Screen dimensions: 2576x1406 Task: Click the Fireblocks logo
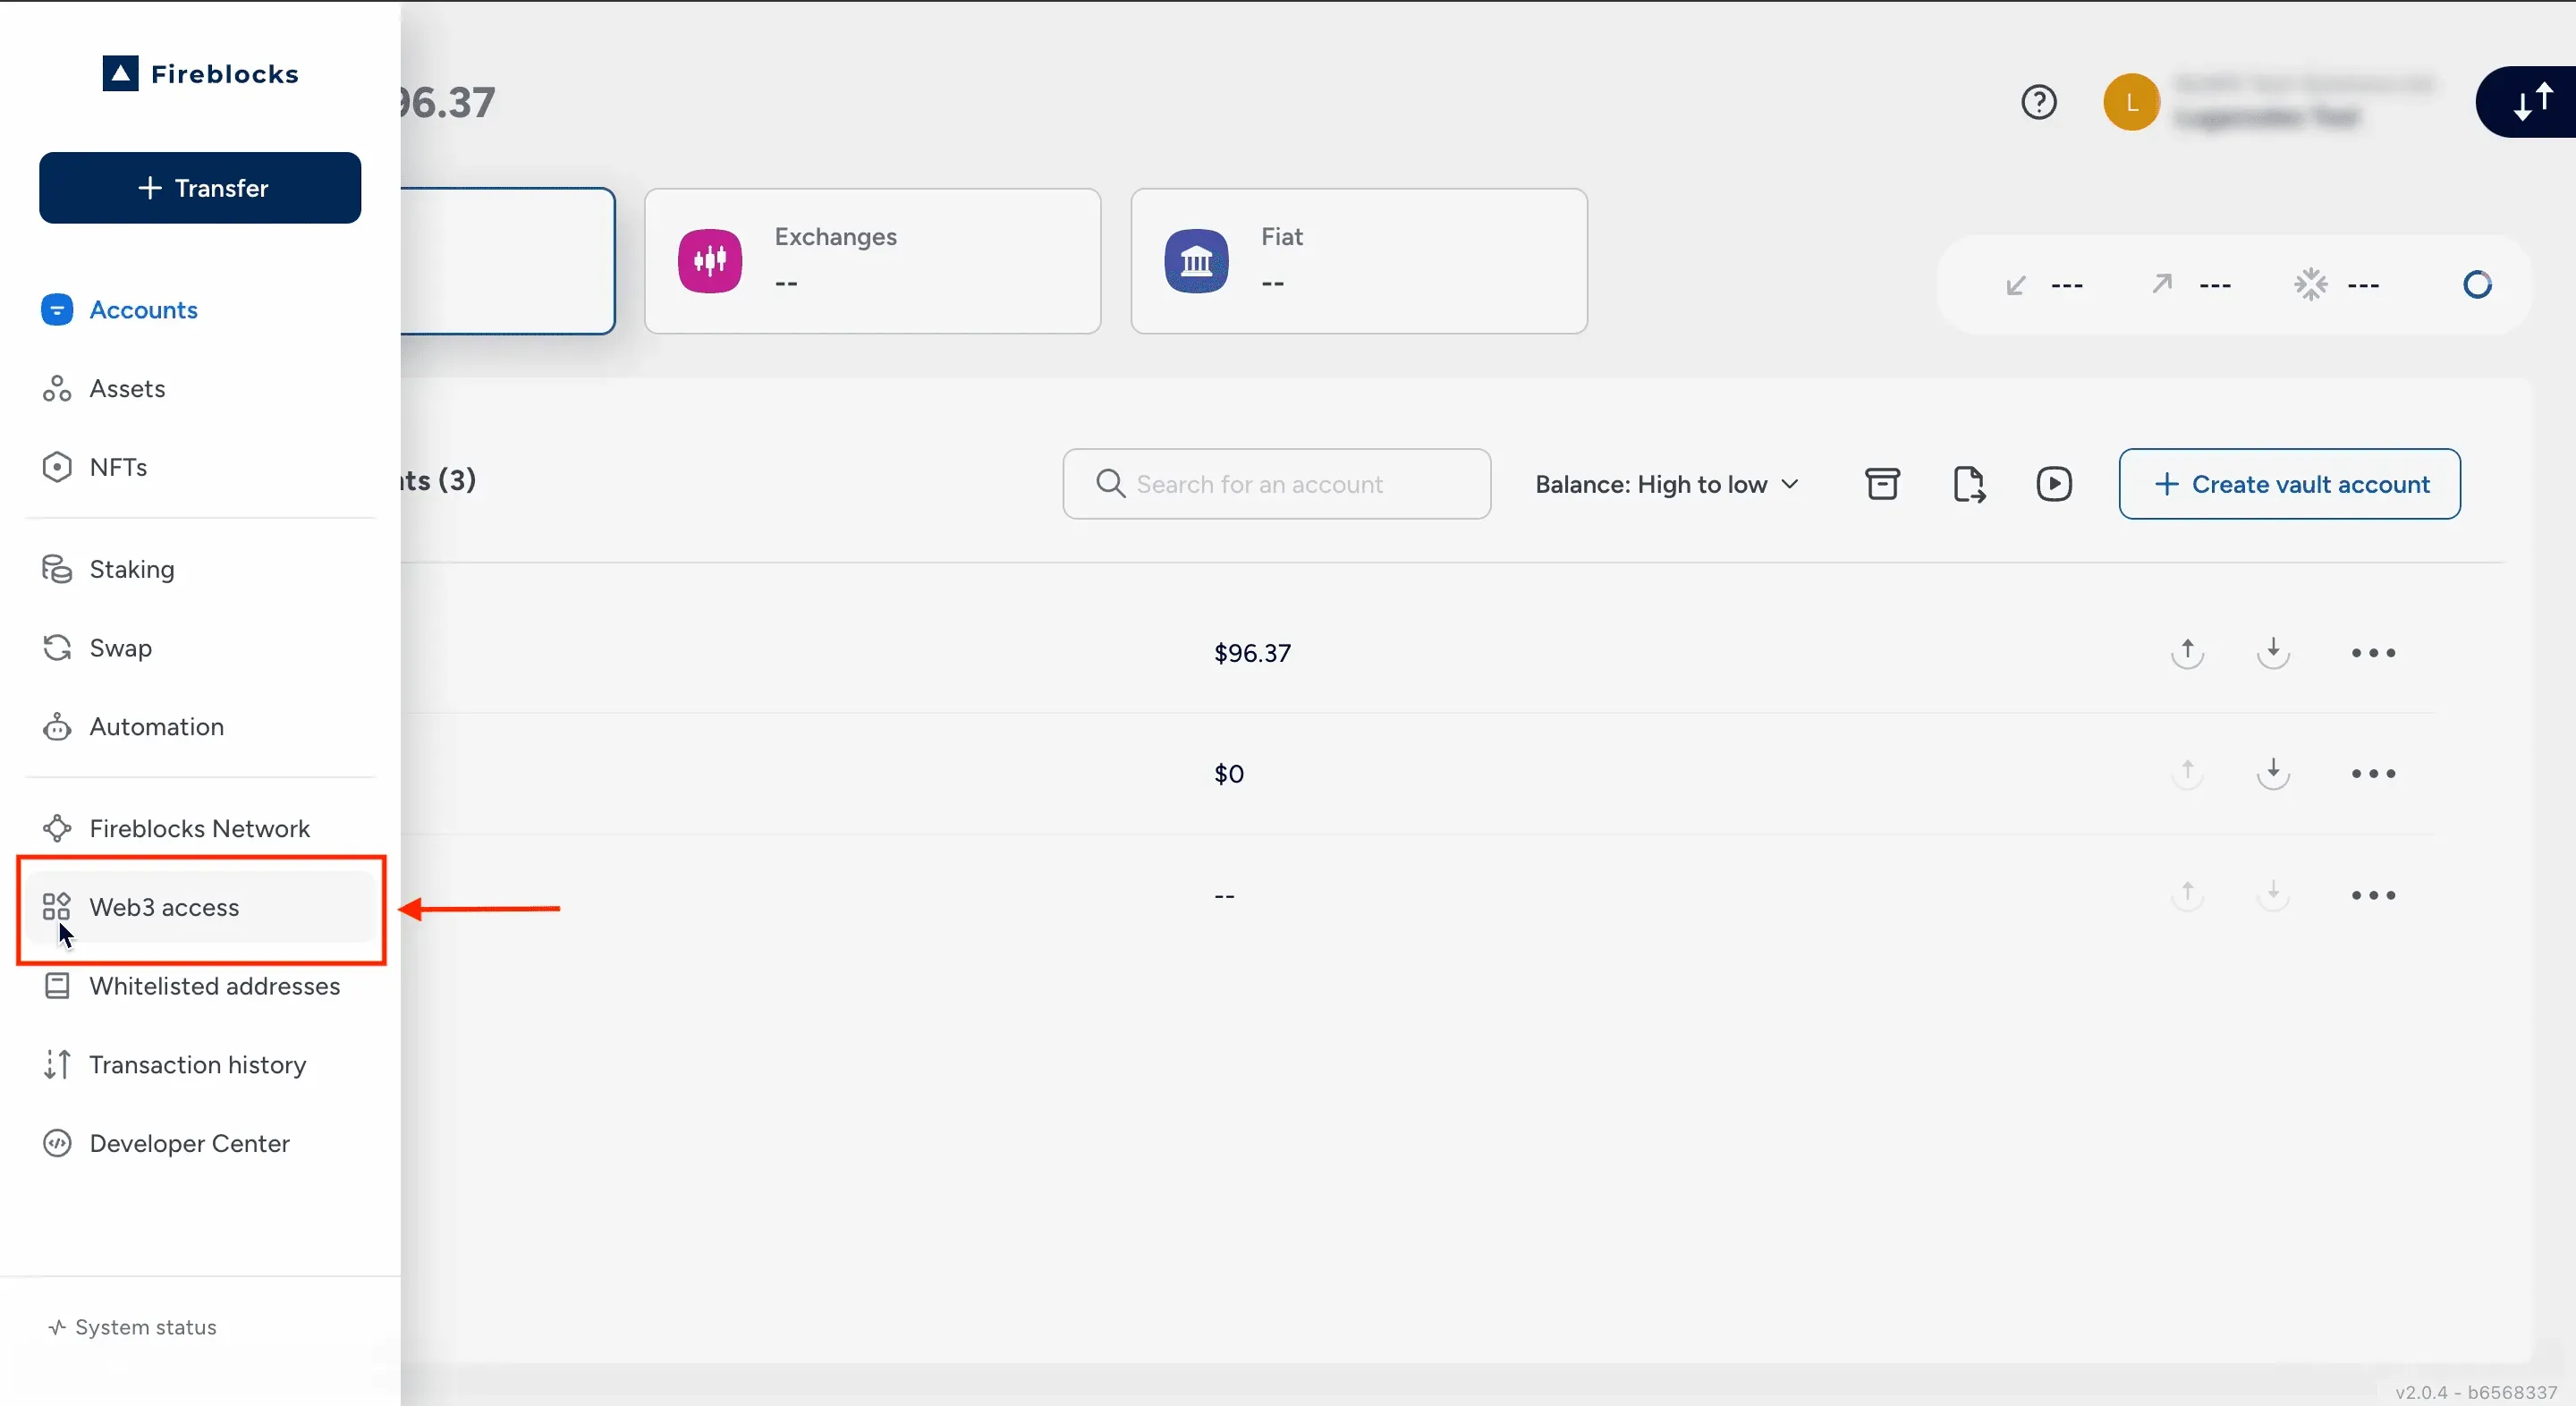coord(200,73)
